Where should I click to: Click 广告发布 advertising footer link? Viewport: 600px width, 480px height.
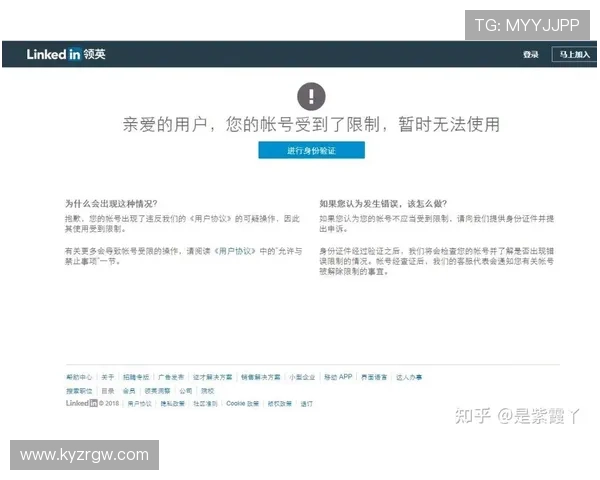click(171, 377)
